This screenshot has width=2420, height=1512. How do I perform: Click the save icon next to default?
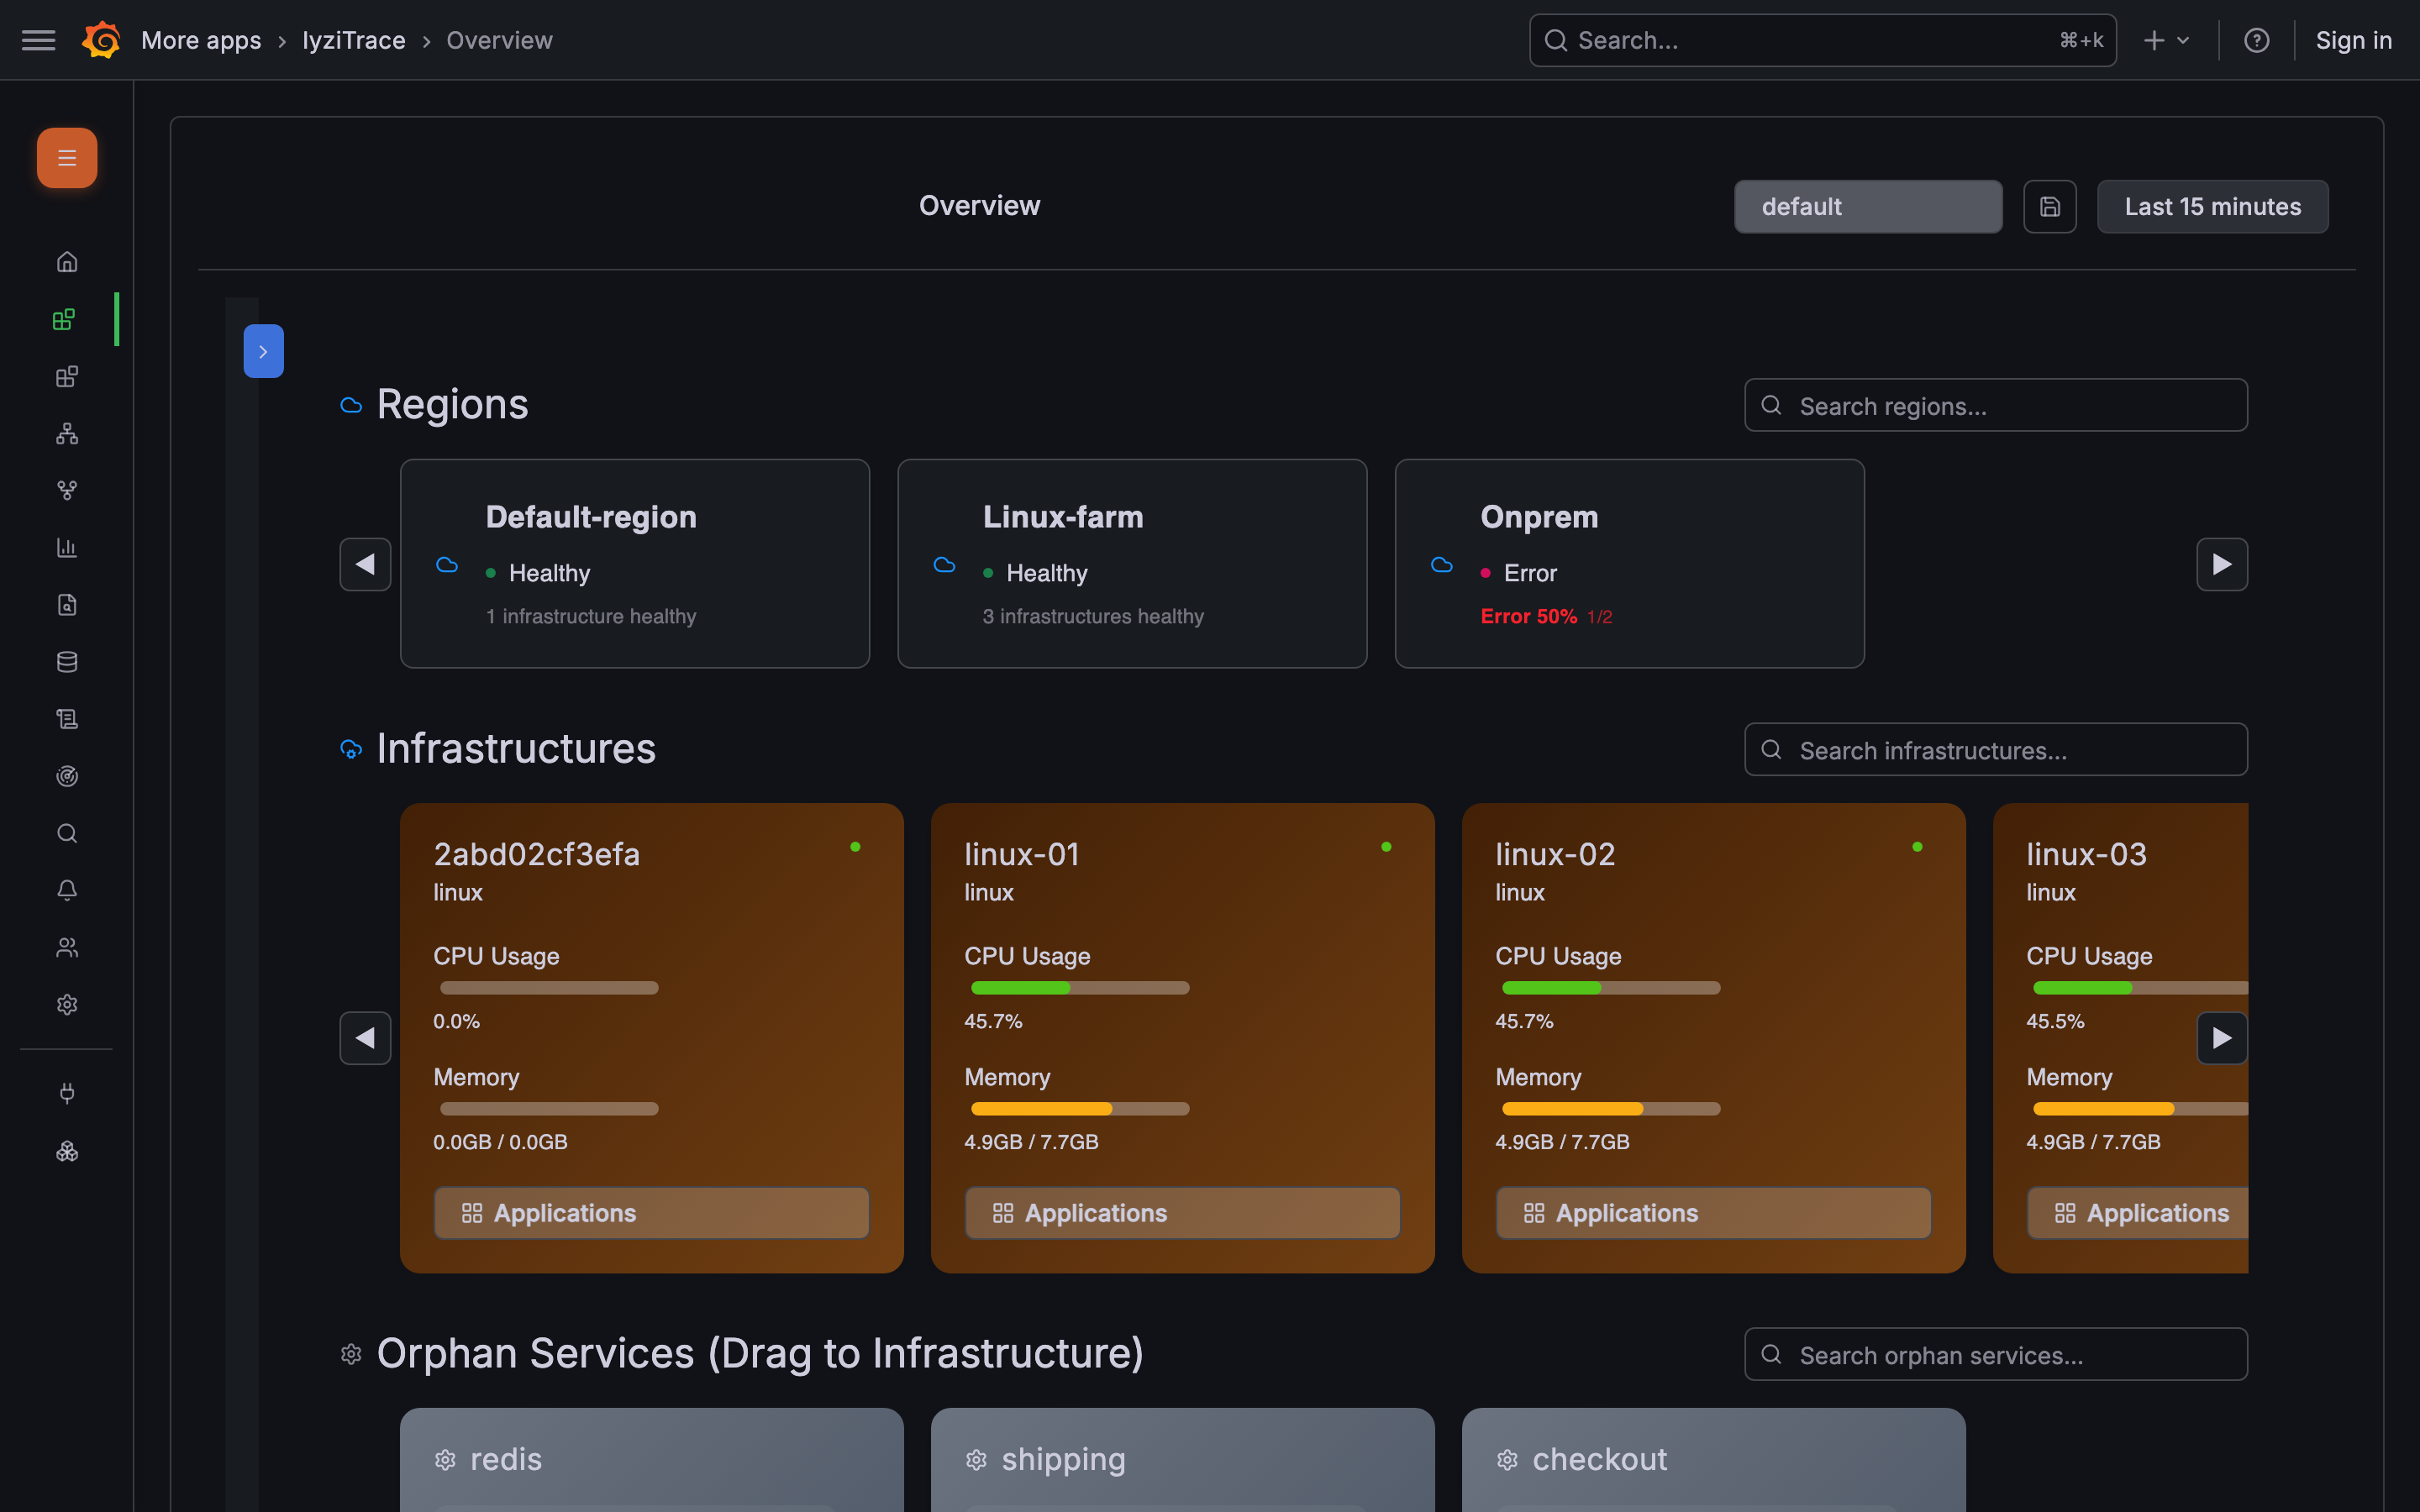[x=2049, y=206]
